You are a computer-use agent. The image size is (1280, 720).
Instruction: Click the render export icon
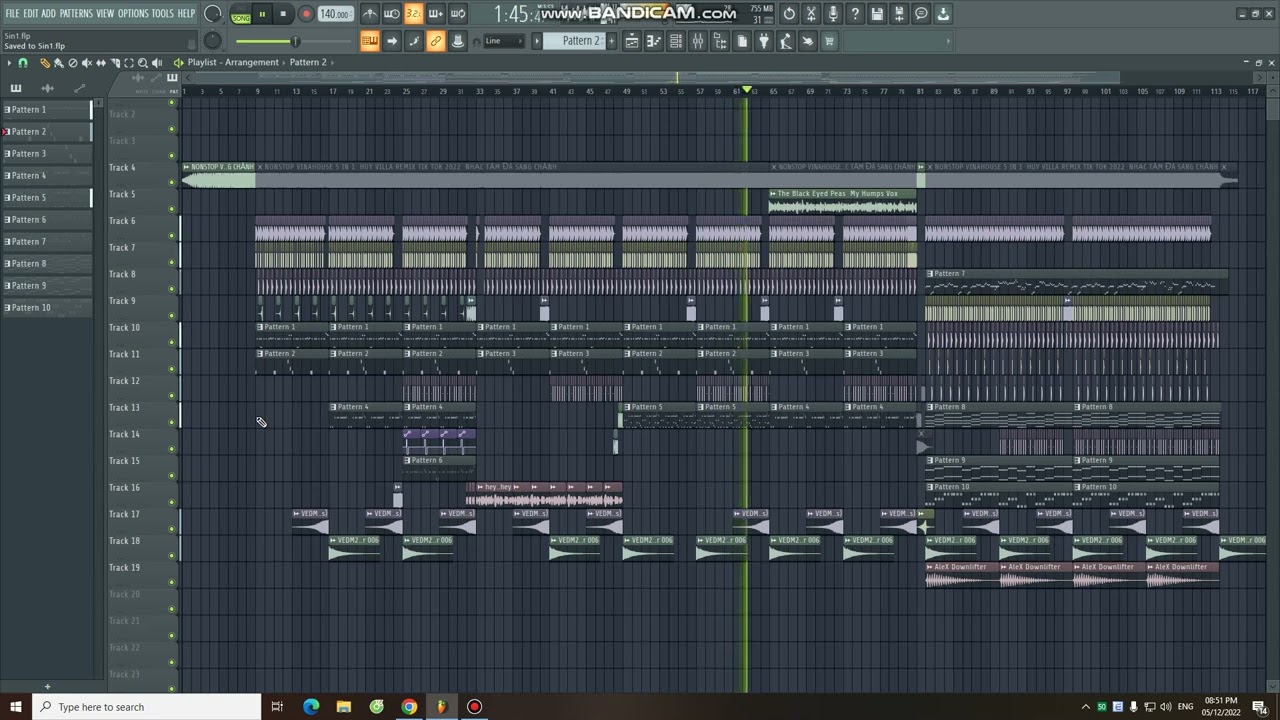[x=899, y=14]
